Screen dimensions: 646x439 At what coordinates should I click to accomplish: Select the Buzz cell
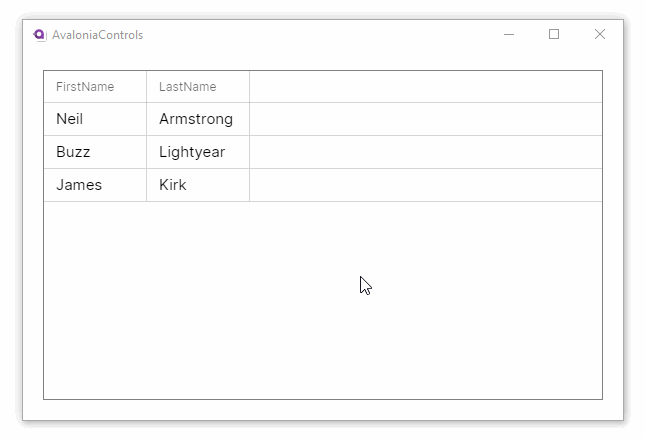73,152
